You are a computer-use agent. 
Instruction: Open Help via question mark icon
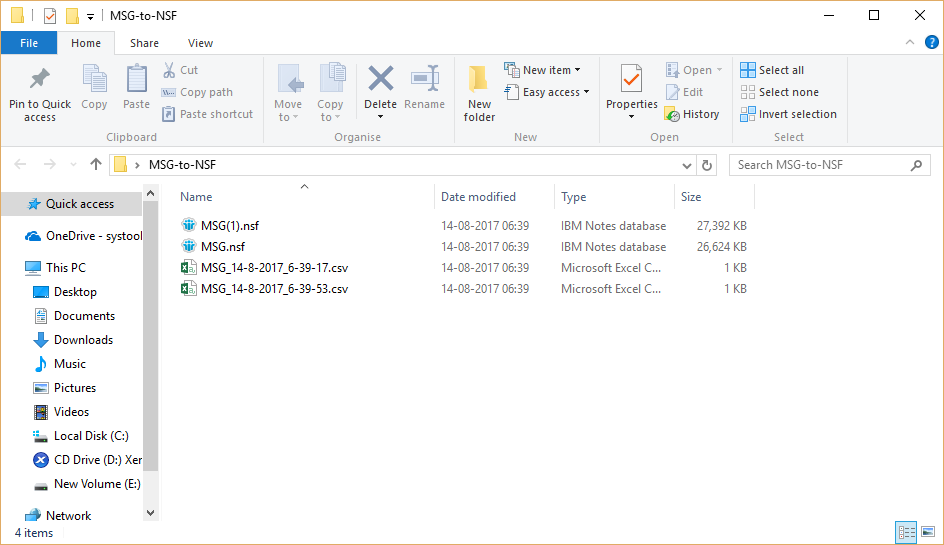[x=931, y=42]
